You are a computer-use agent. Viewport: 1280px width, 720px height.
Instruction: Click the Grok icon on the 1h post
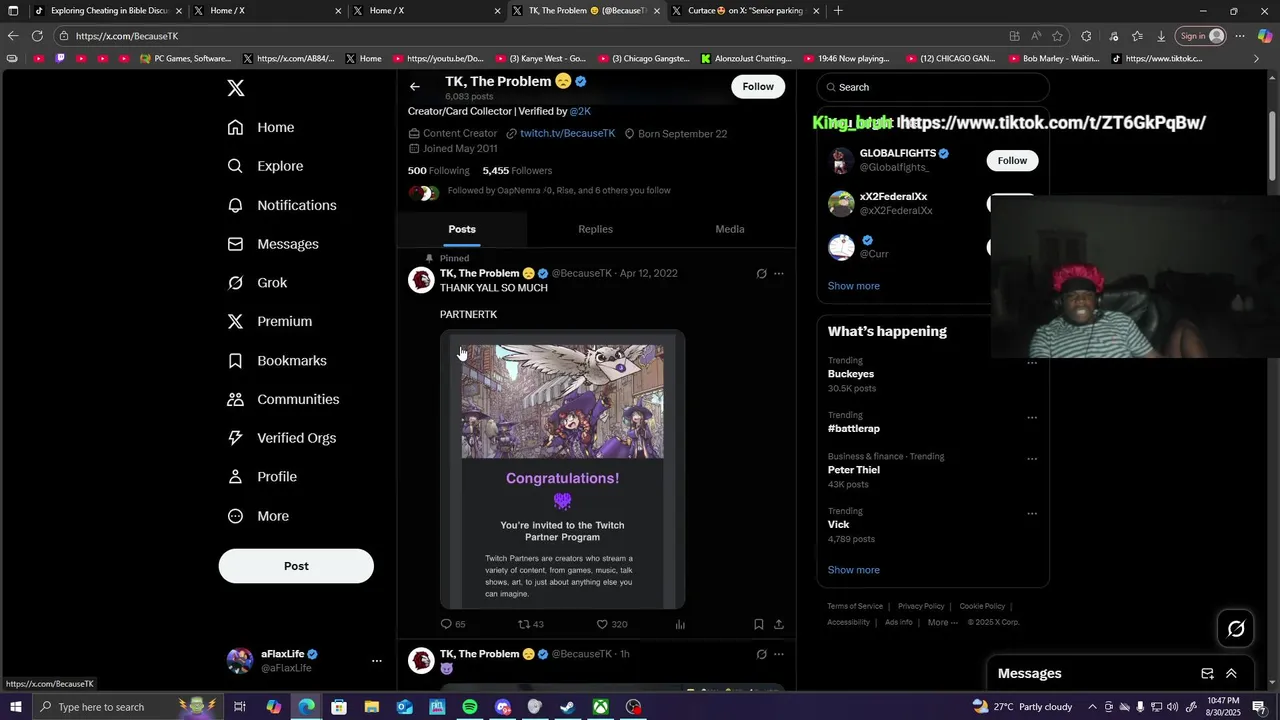(761, 654)
